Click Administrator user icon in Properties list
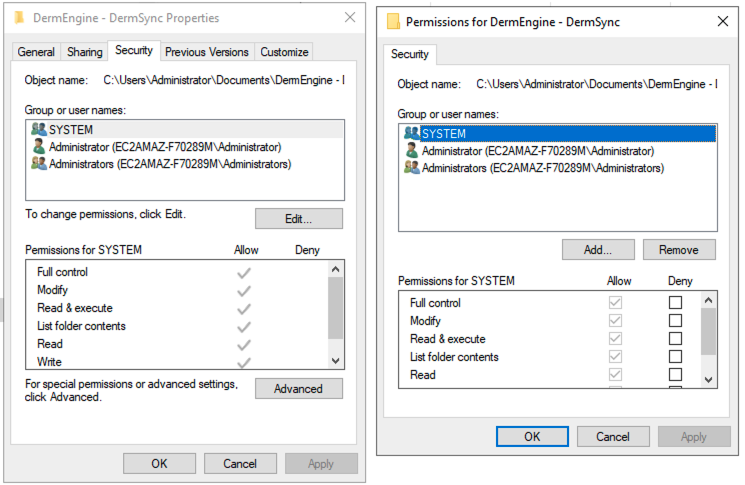Viewport: 745px width, 485px height. (x=39, y=147)
